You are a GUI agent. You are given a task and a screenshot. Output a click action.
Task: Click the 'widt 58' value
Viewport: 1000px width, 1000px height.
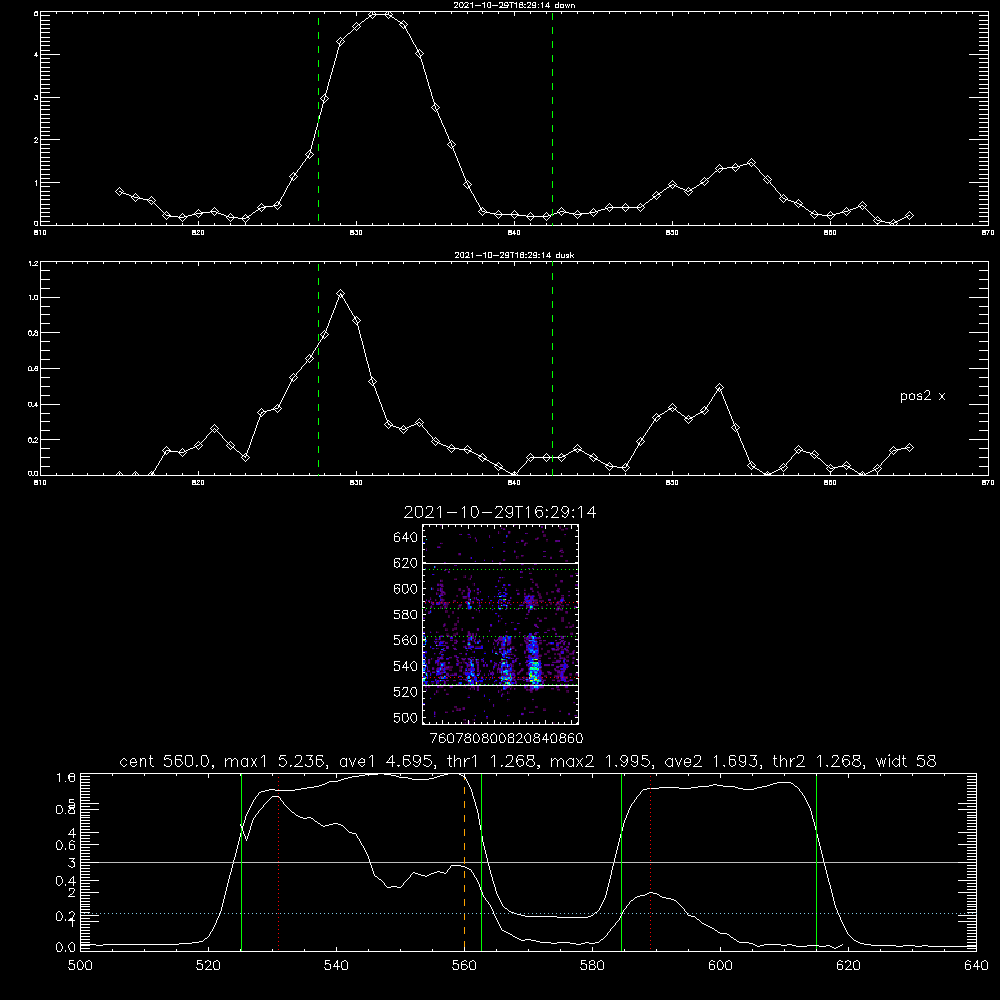[906, 761]
